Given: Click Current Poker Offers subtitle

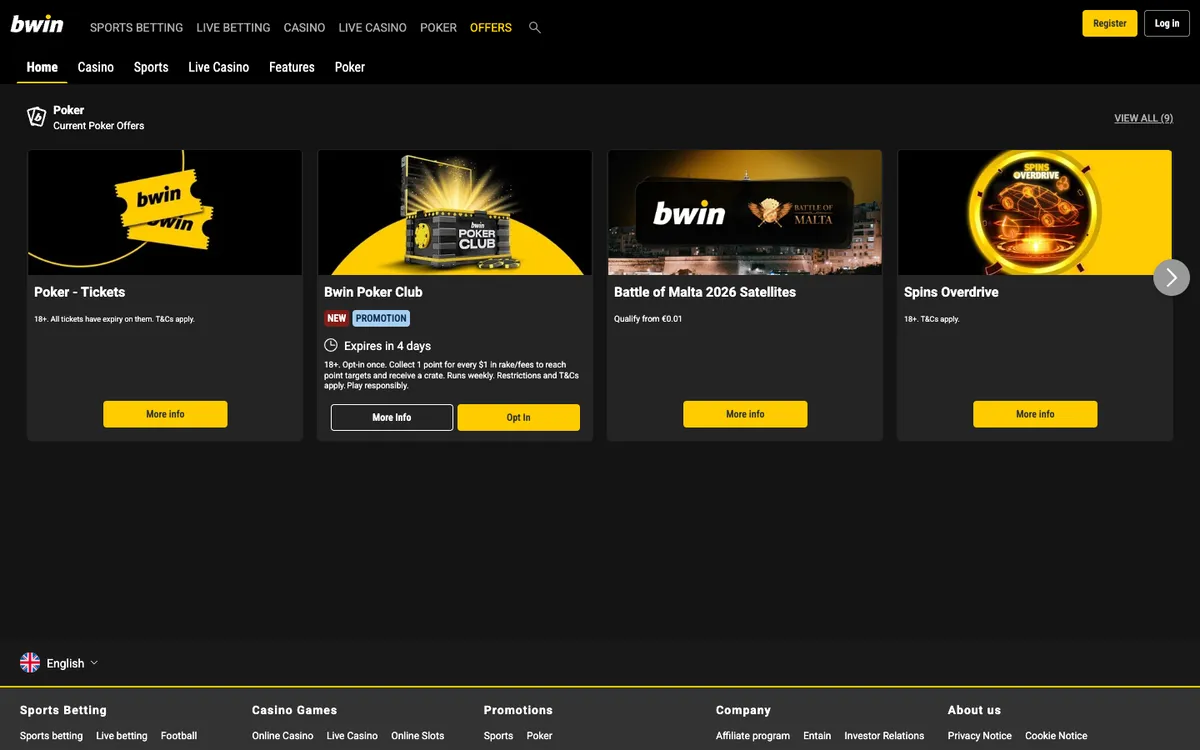Looking at the screenshot, I should (99, 126).
